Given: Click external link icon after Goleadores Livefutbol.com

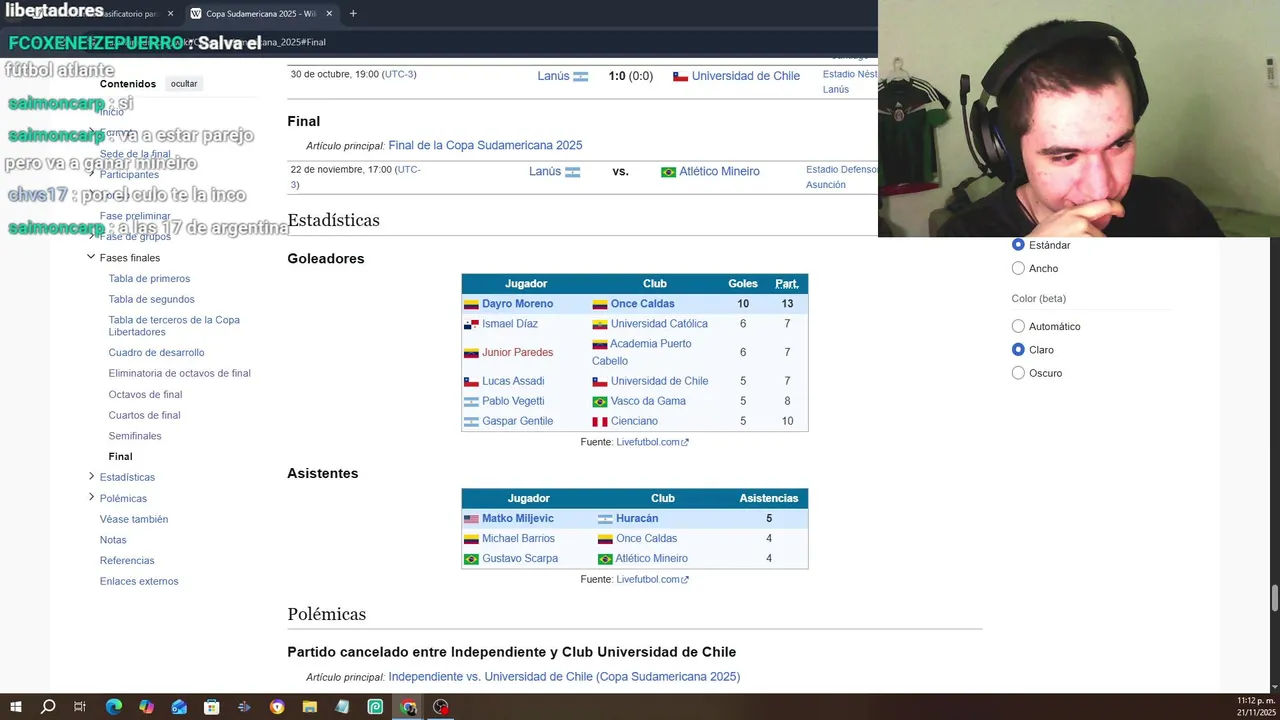Looking at the screenshot, I should pyautogui.click(x=685, y=442).
